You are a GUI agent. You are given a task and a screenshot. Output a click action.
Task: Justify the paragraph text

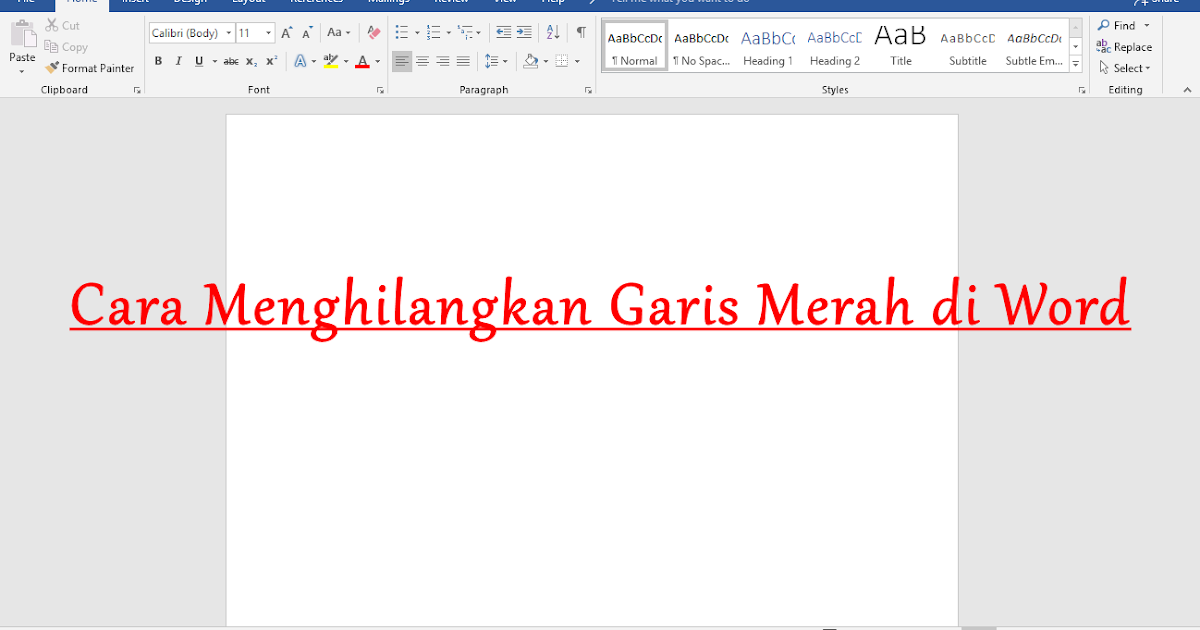462,61
